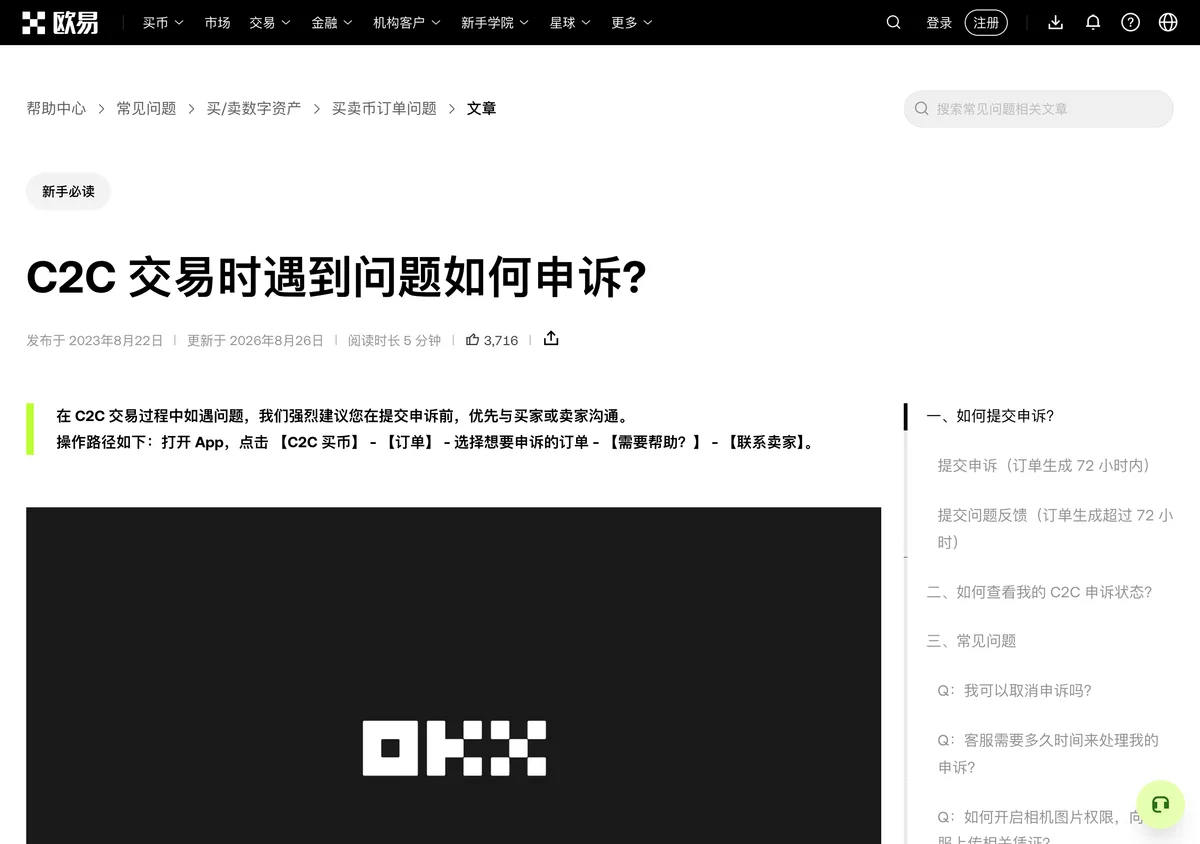The width and height of the screenshot is (1200, 844).
Task: Expand the 买币 dropdown menu
Action: pos(163,22)
